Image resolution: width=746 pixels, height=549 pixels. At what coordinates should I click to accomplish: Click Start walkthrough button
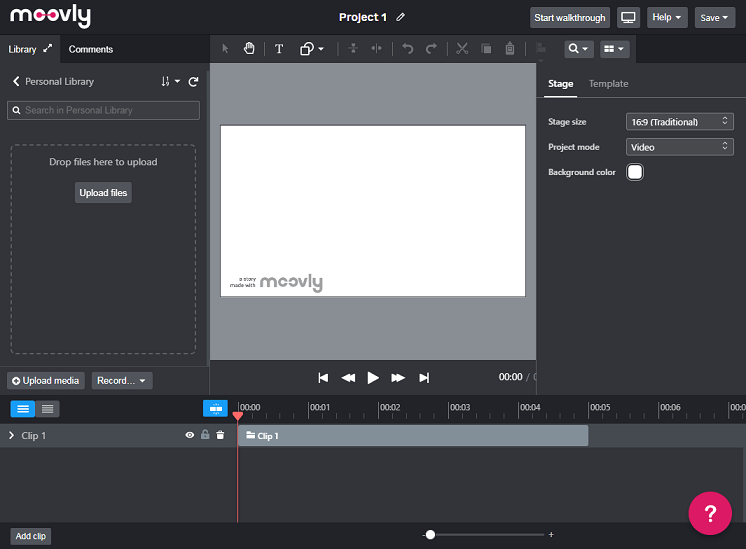point(570,18)
